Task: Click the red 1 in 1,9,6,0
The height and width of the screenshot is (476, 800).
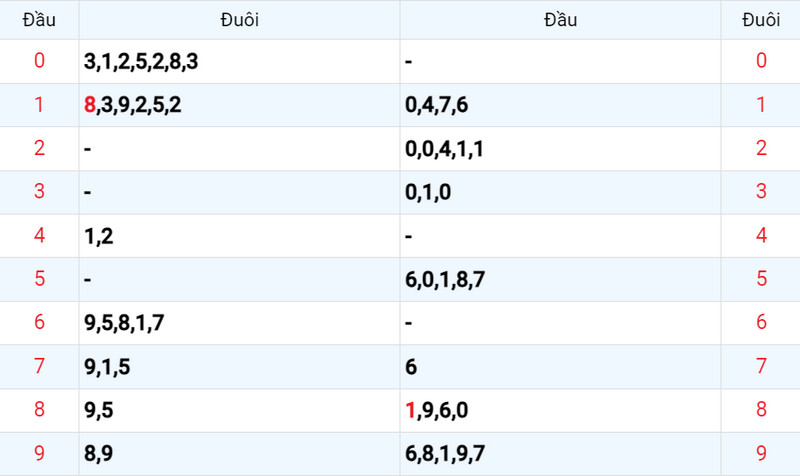Action: click(410, 410)
